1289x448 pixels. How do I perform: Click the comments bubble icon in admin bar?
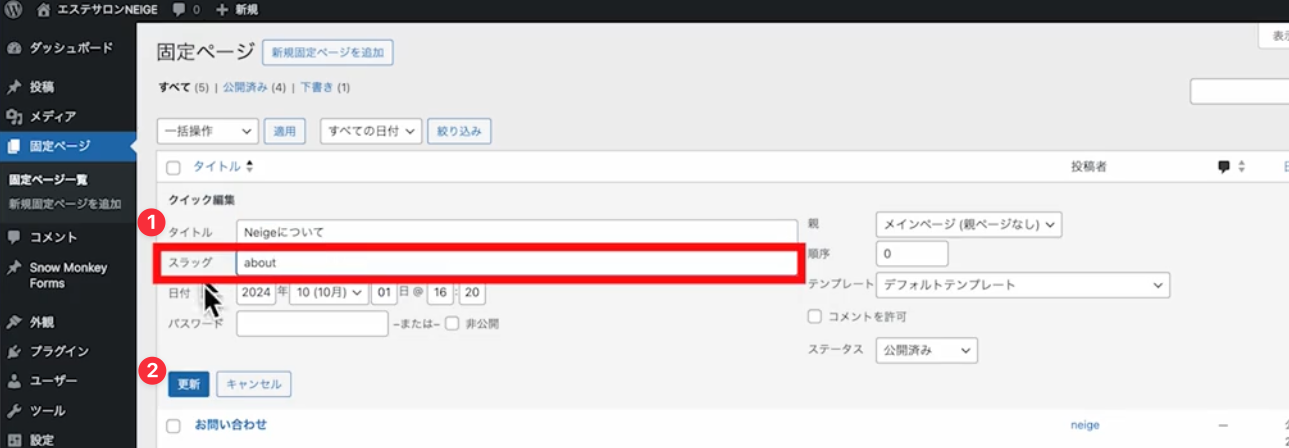tap(178, 10)
